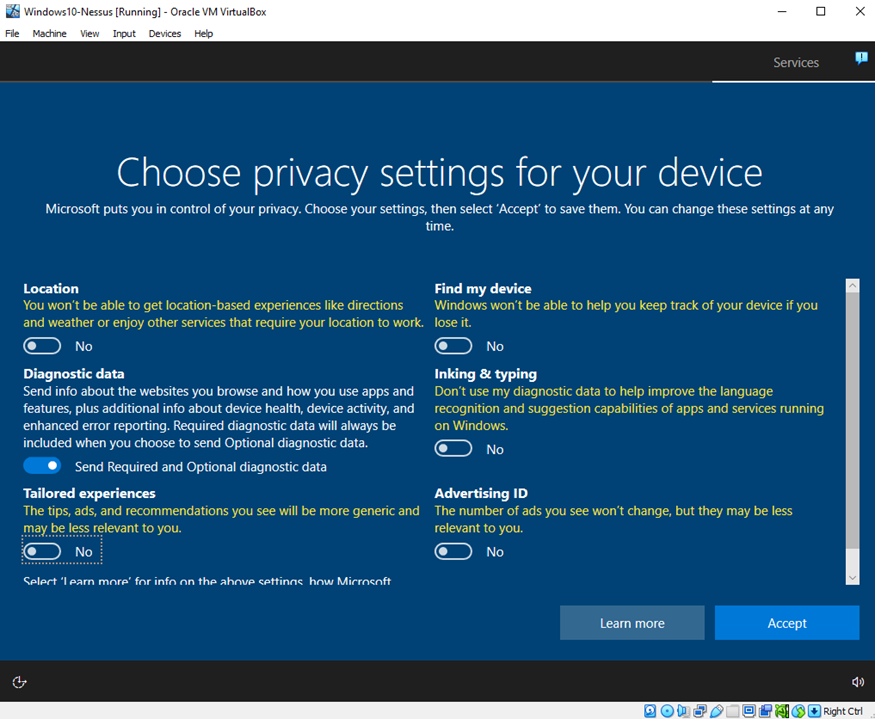Click the network adapter status icon
Viewport: 875px width, 719px height.
pyautogui.click(x=700, y=711)
